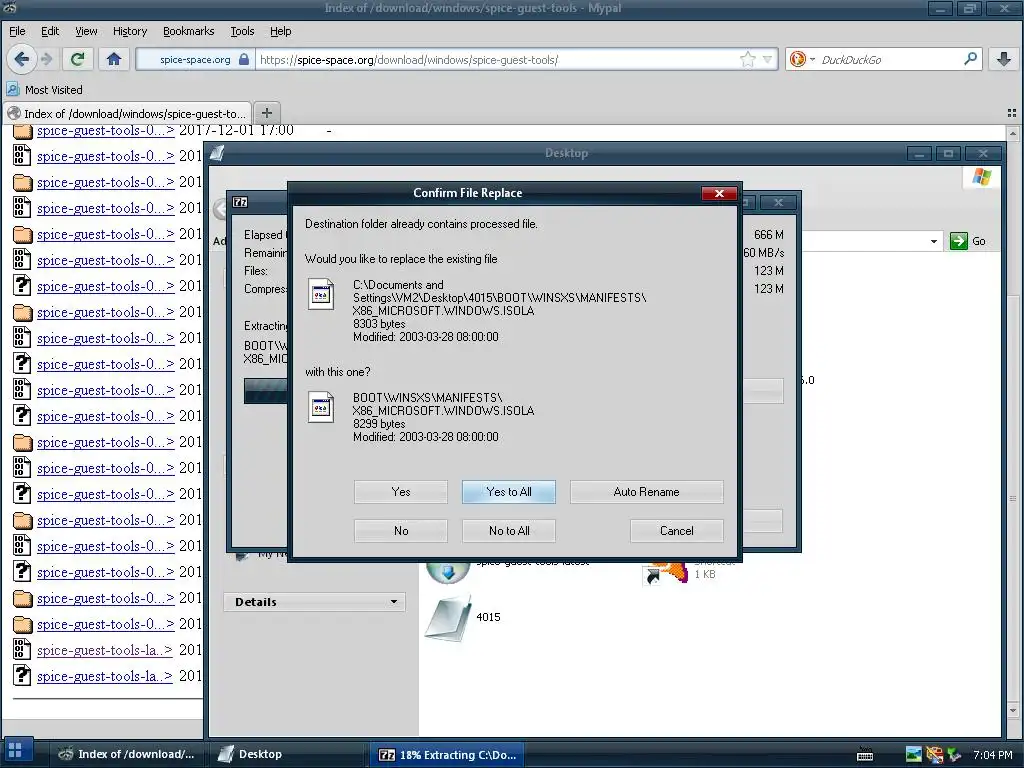Viewport: 1024px width, 768px height.
Task: Click the site security padlock icon
Action: (244, 59)
